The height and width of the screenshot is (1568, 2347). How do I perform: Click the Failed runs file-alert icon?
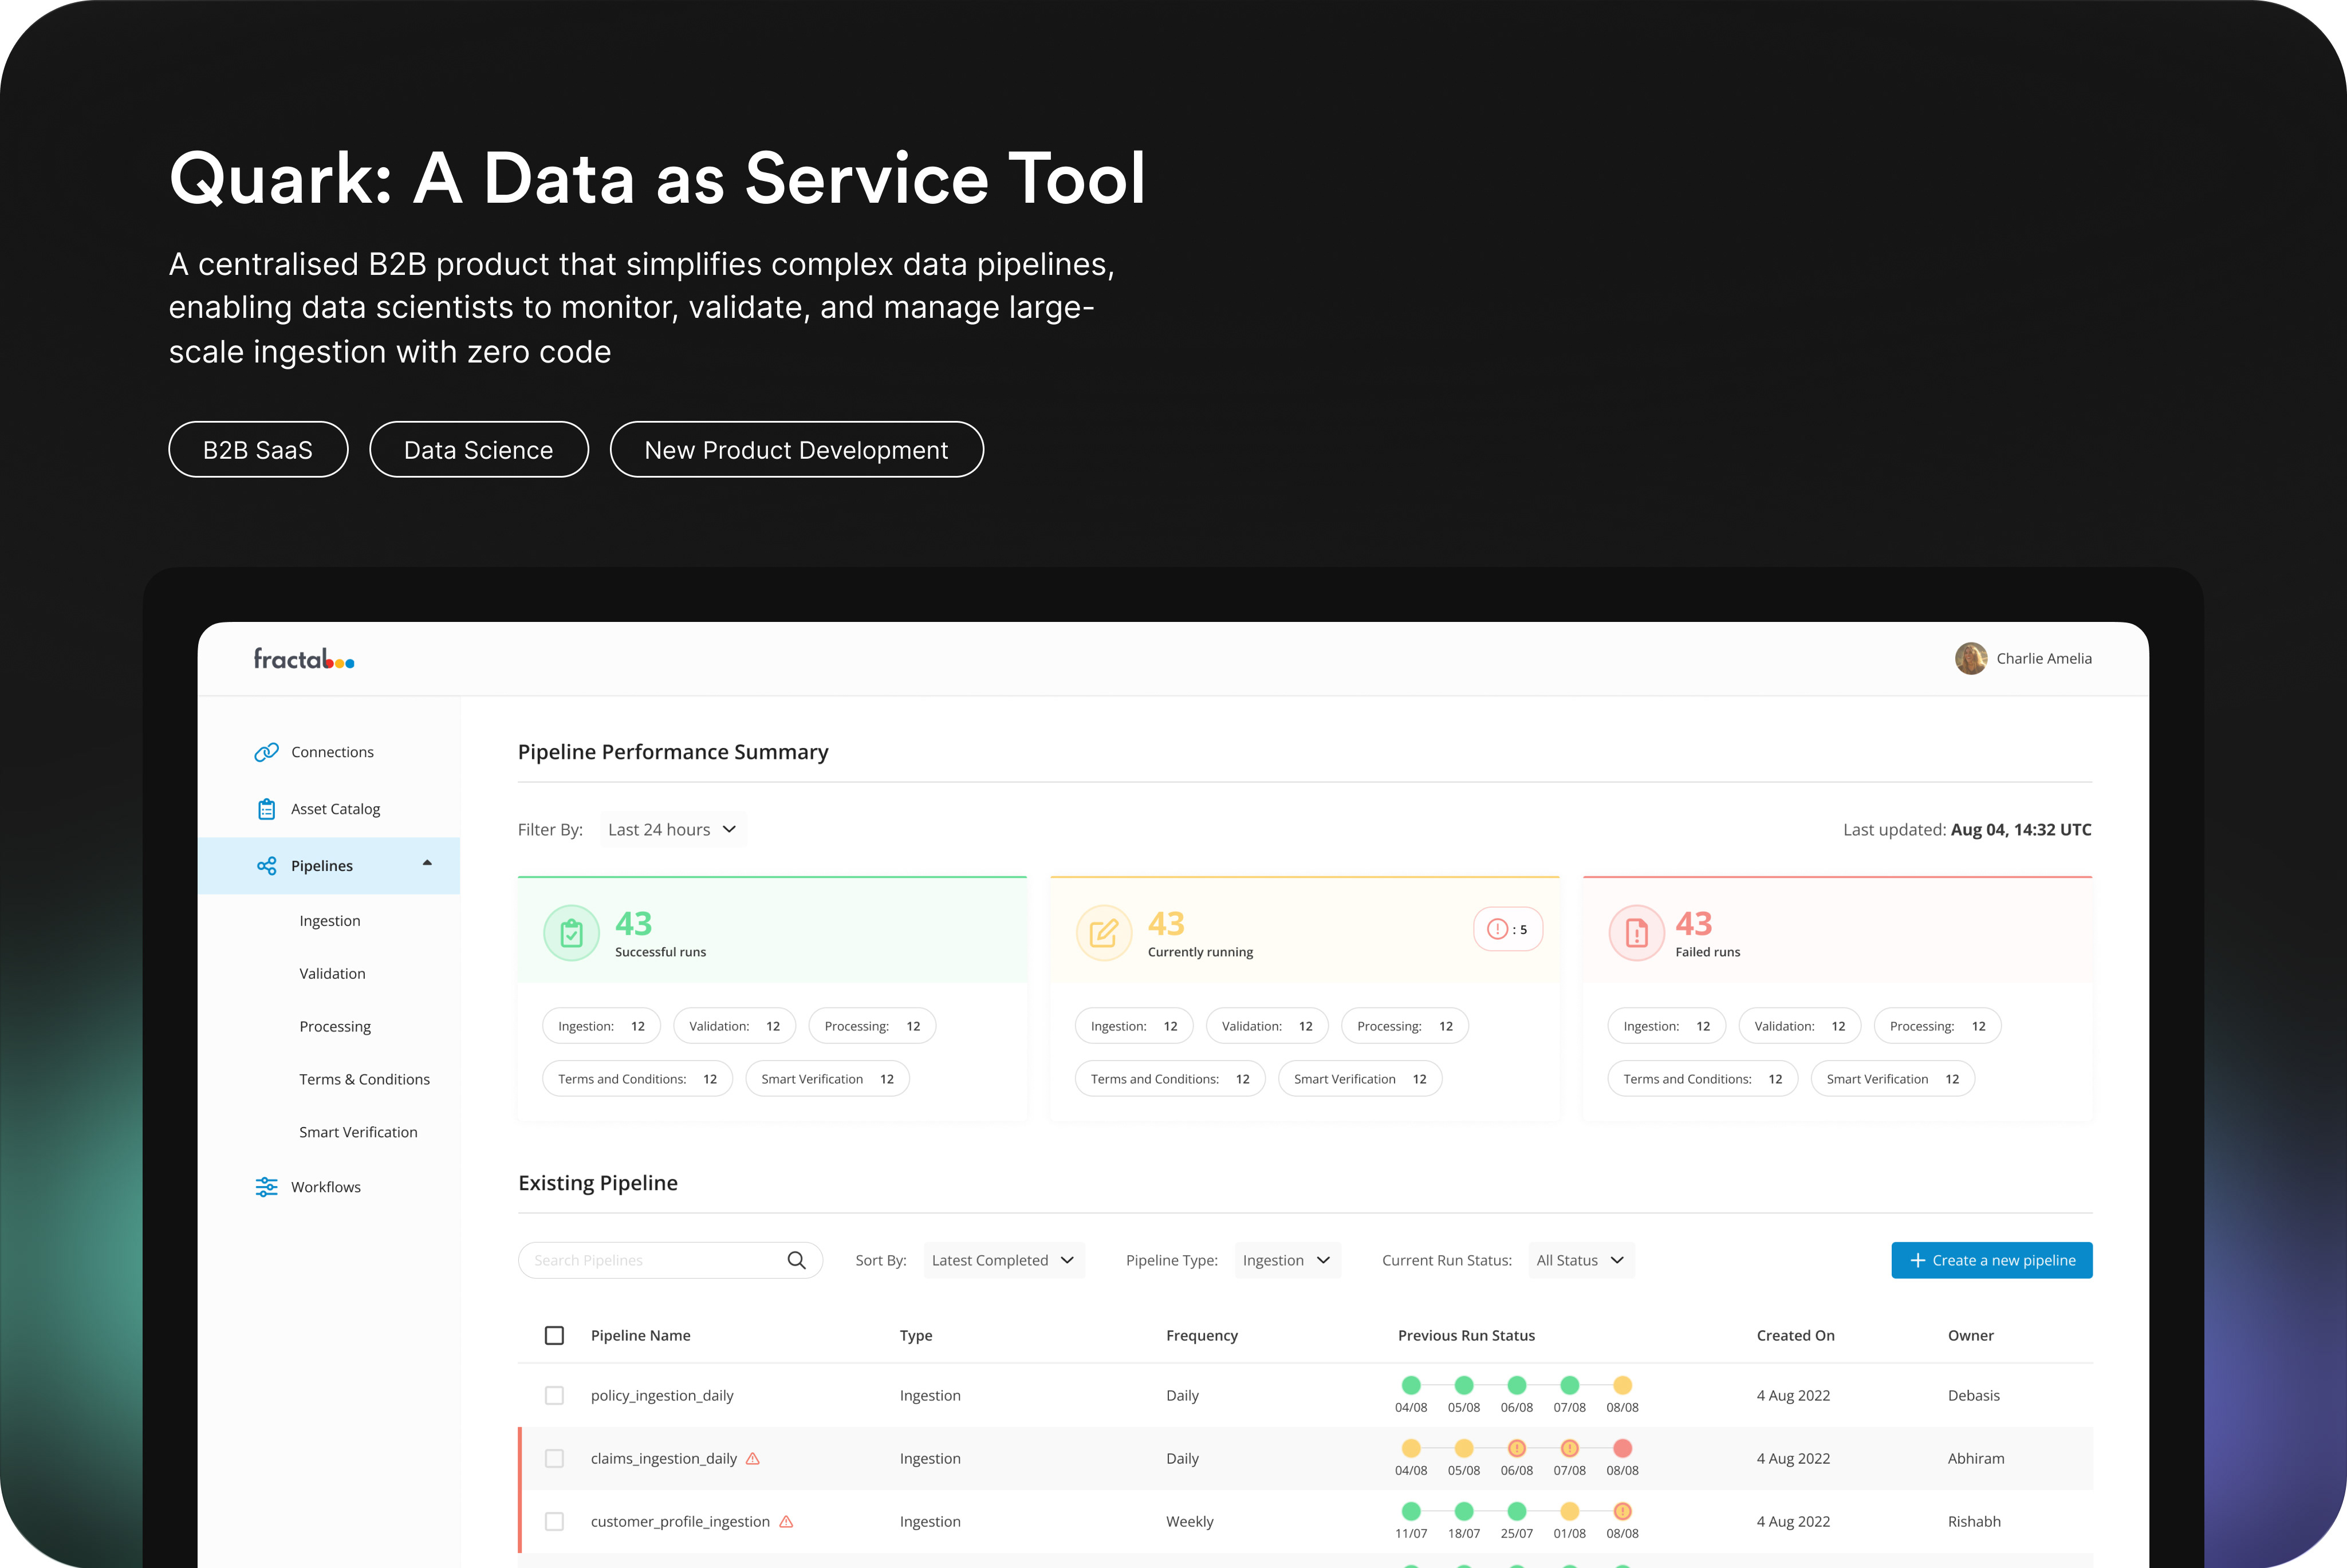click(1636, 933)
